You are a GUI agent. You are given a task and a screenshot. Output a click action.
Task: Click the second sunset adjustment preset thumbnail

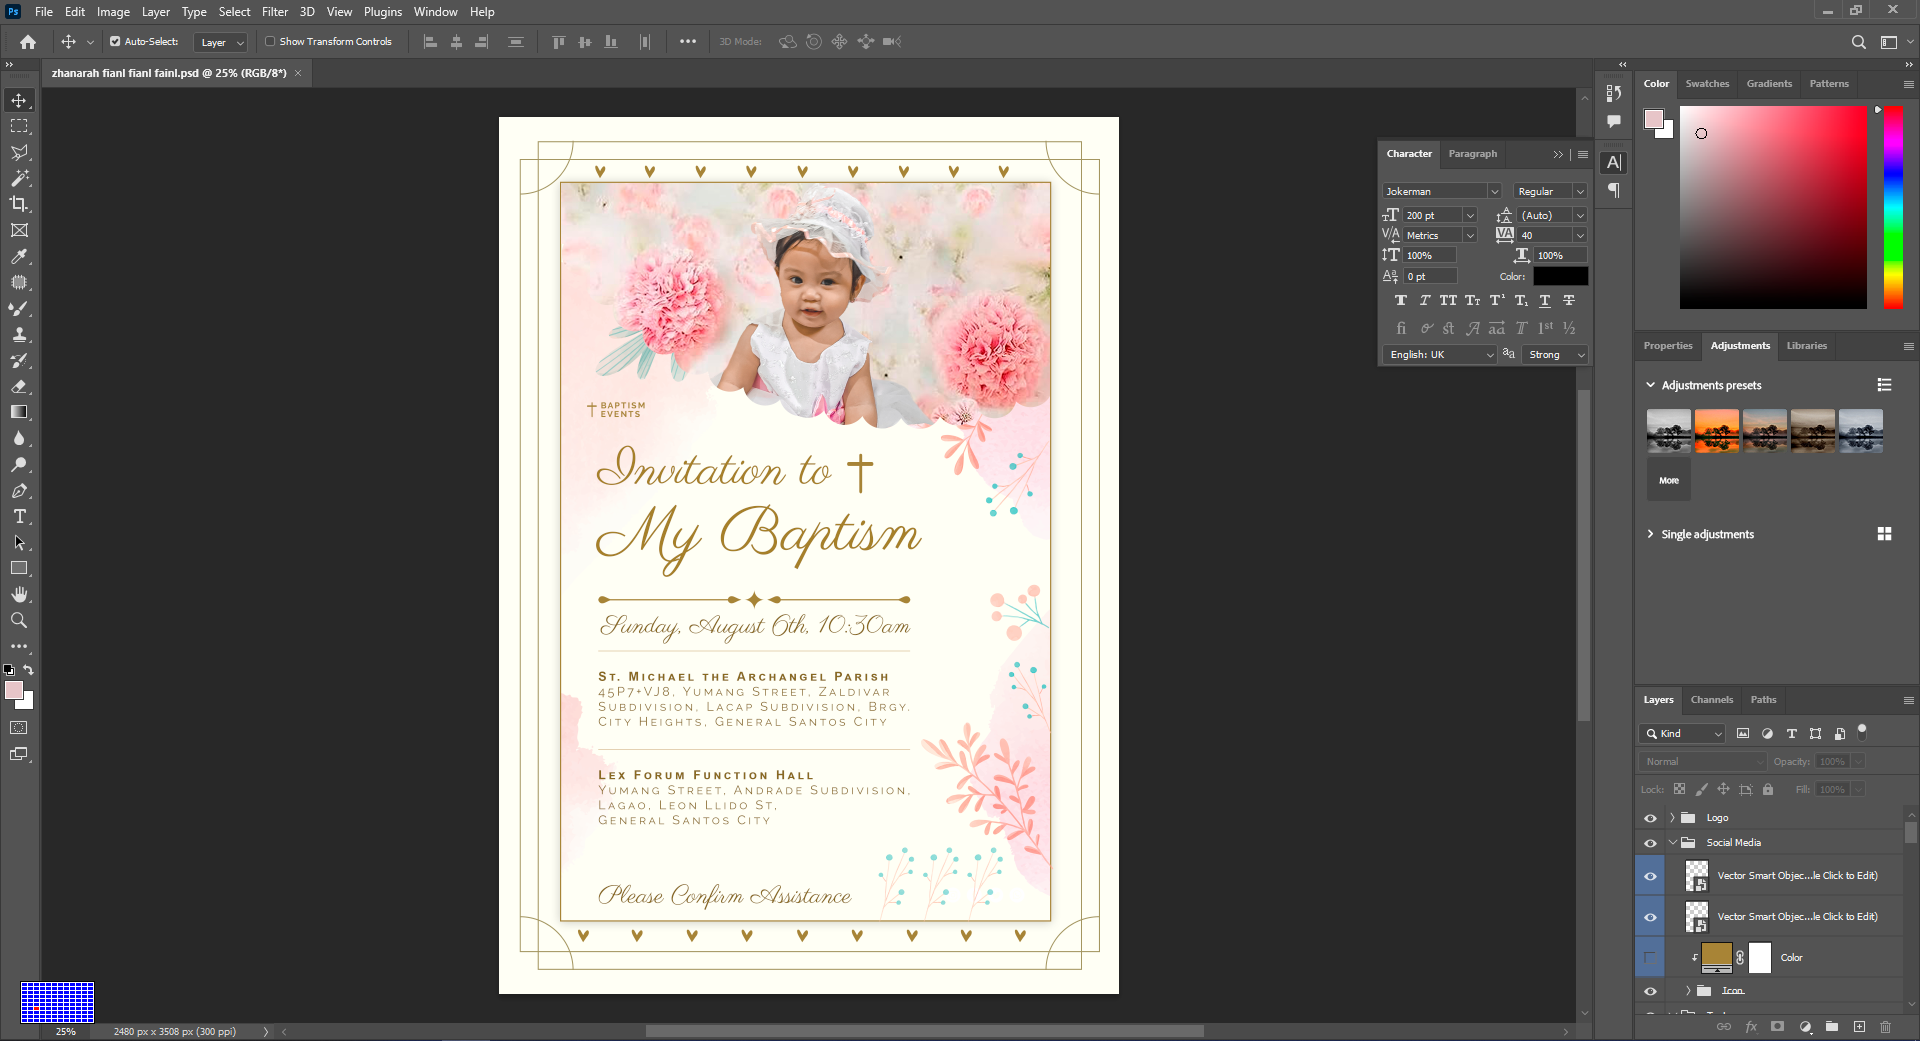1717,431
